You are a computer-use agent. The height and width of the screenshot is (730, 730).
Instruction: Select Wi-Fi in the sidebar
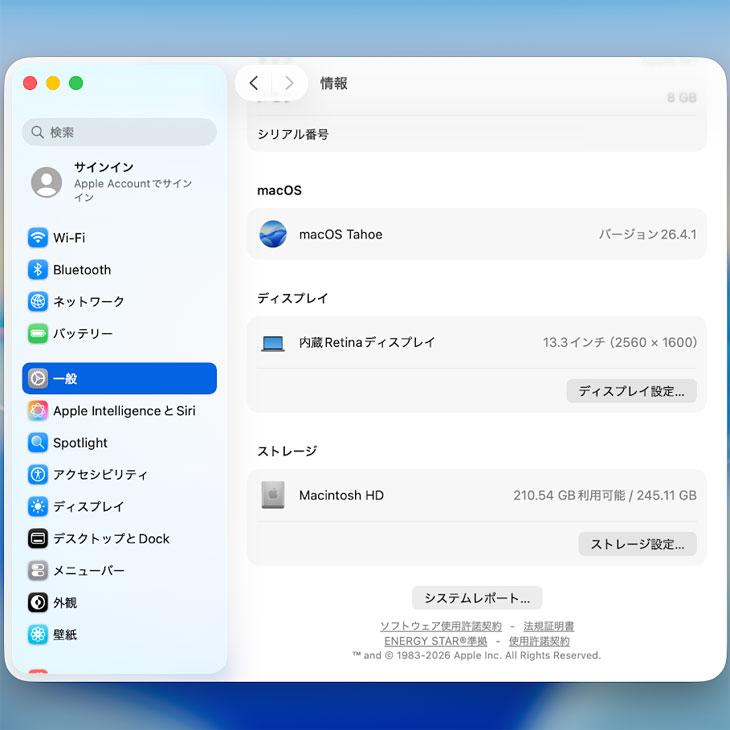pyautogui.click(x=120, y=237)
